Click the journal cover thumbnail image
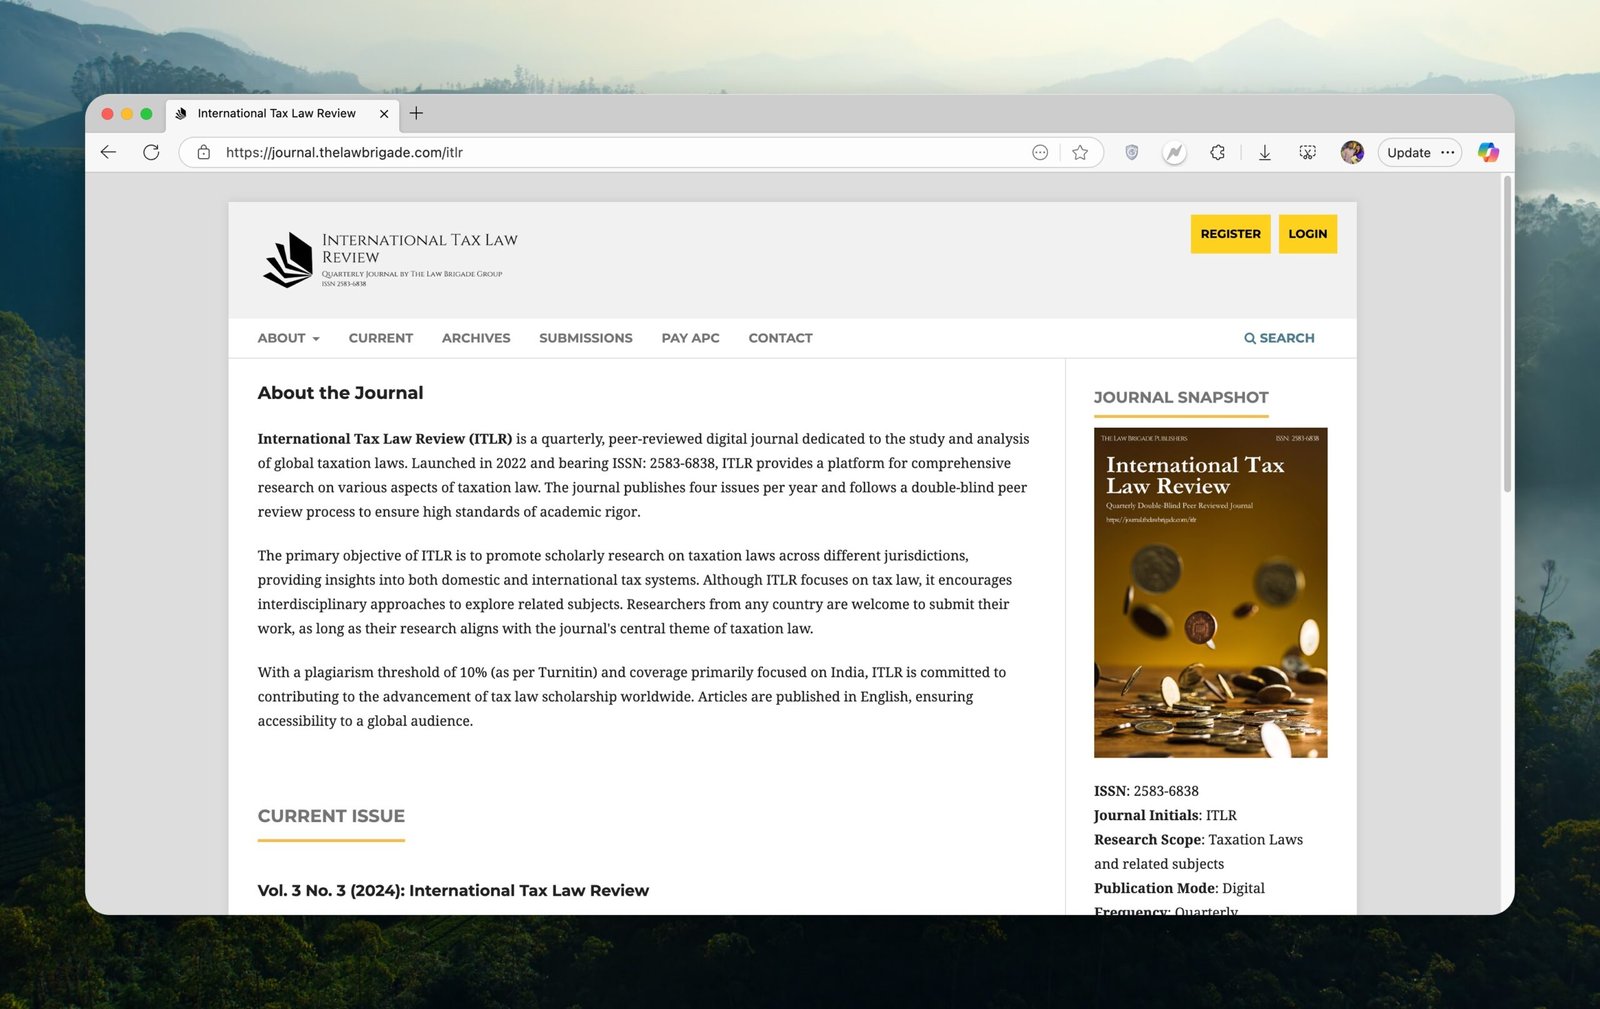The image size is (1600, 1009). click(1210, 592)
